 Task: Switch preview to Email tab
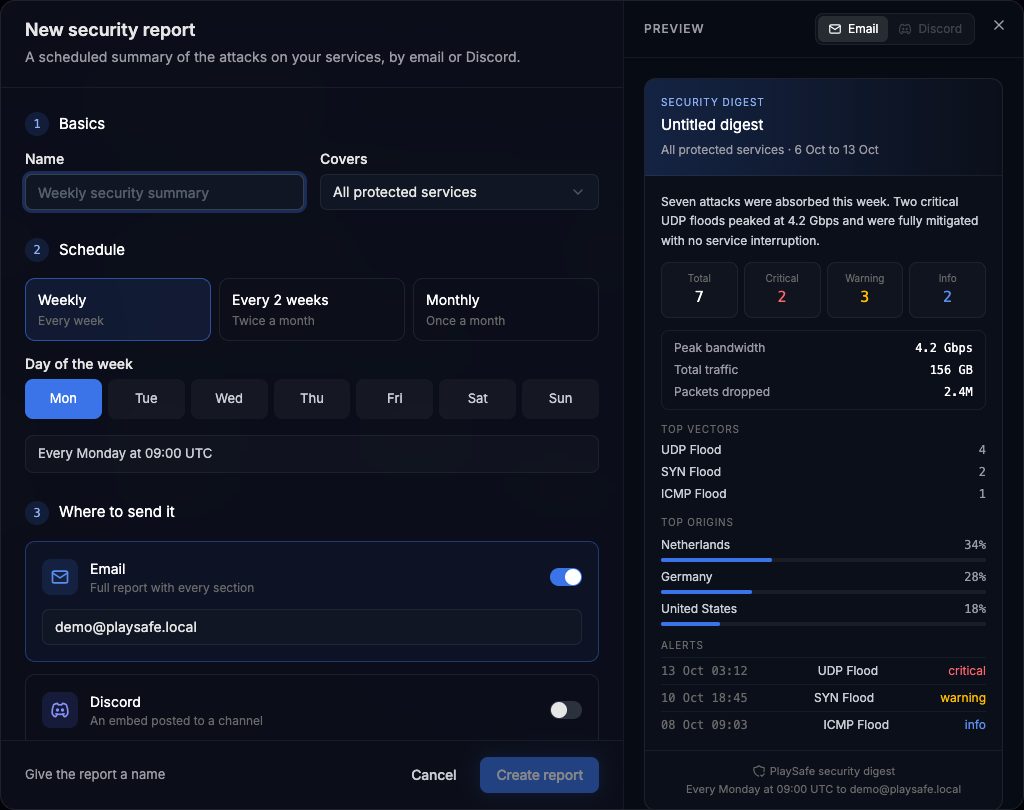point(853,29)
